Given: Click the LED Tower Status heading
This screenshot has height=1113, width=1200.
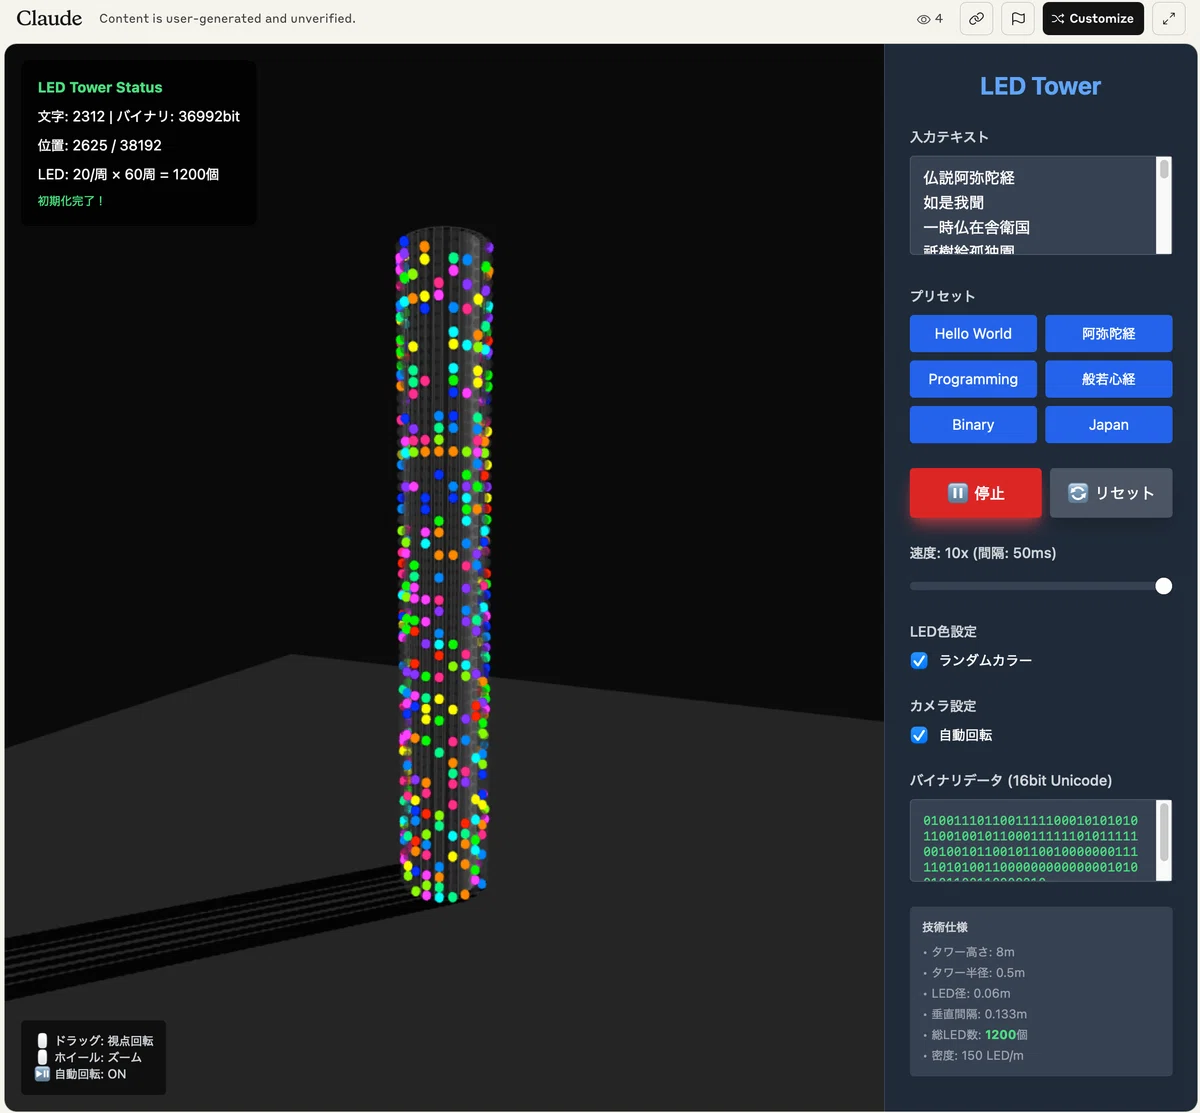Looking at the screenshot, I should [x=100, y=88].
